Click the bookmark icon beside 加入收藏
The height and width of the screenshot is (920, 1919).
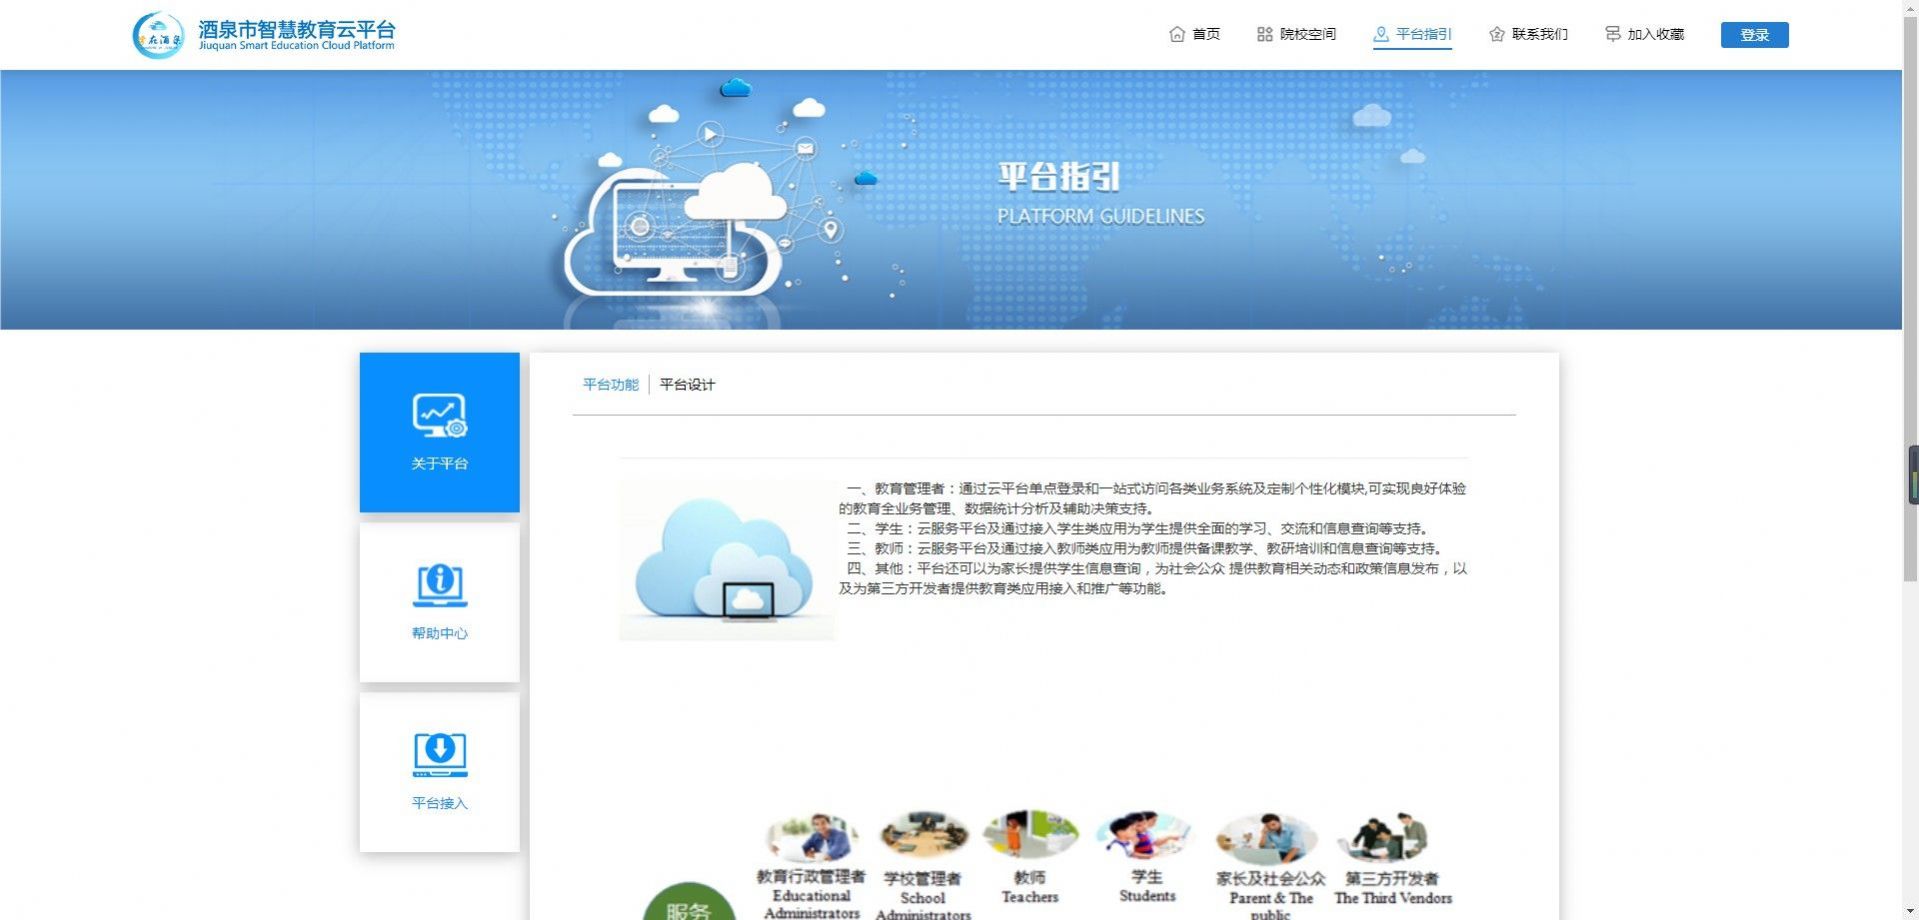(x=1612, y=34)
